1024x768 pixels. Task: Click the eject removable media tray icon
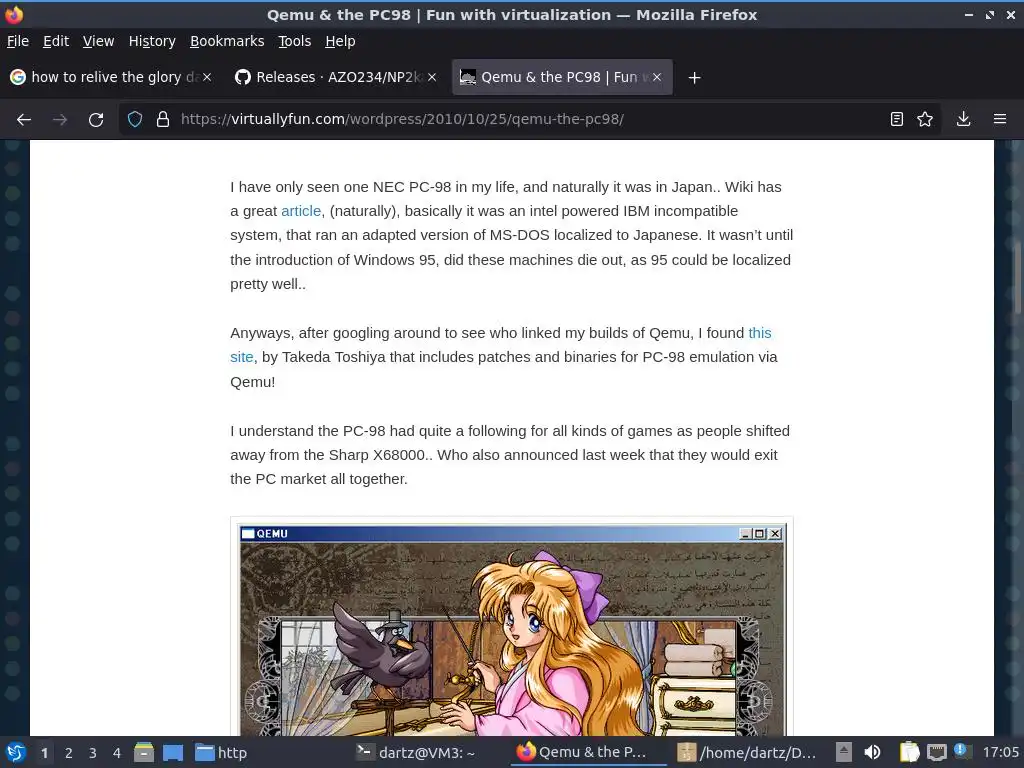pos(844,752)
